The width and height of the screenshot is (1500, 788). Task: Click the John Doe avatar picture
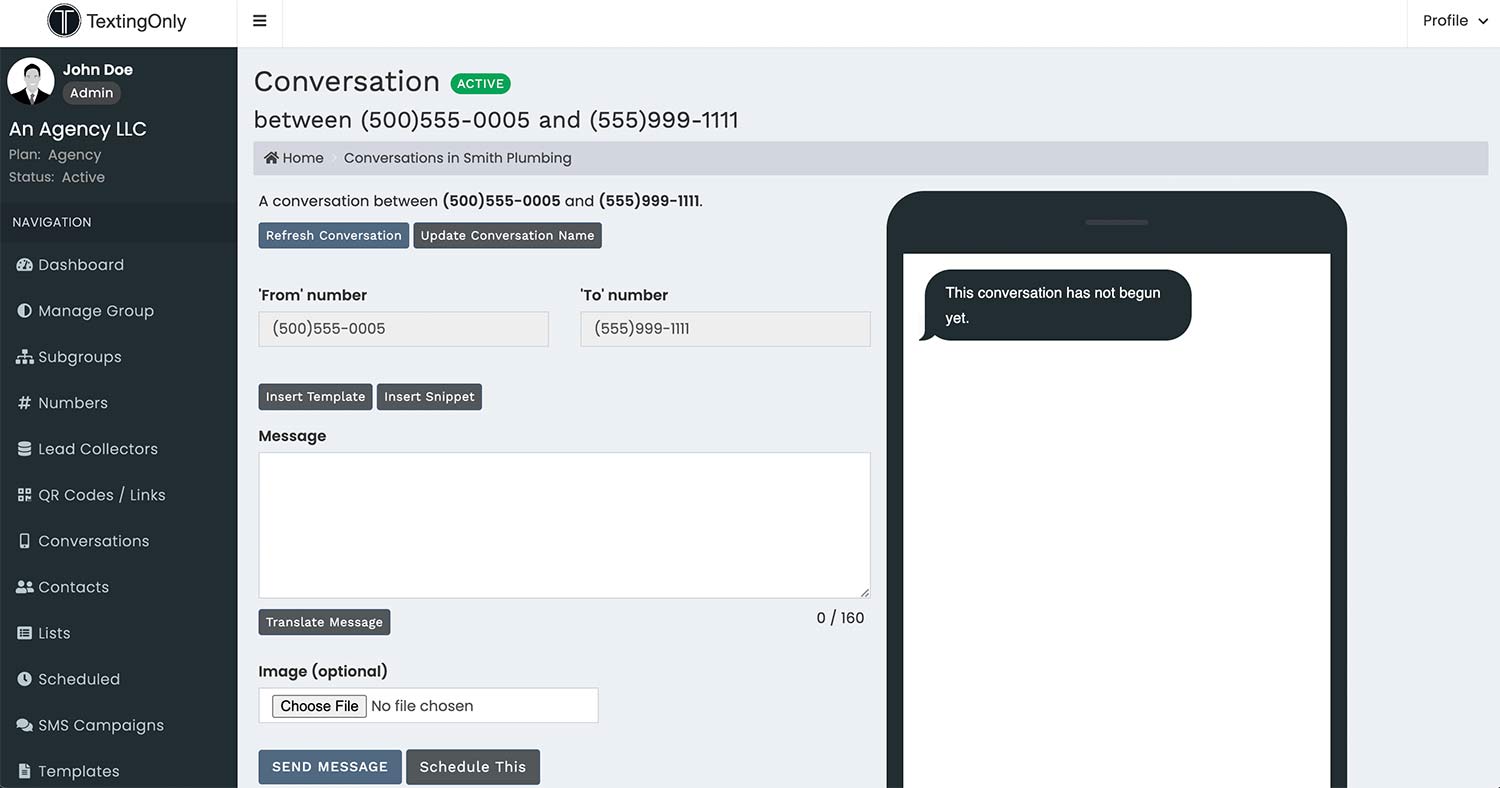[31, 81]
